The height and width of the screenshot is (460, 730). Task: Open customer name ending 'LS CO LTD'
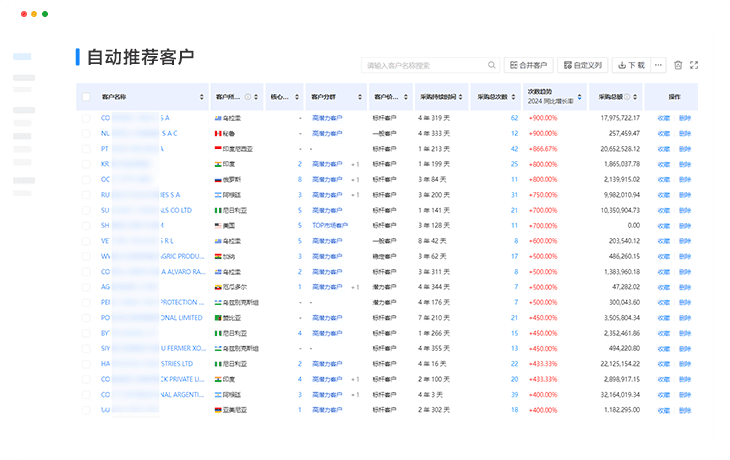click(147, 210)
